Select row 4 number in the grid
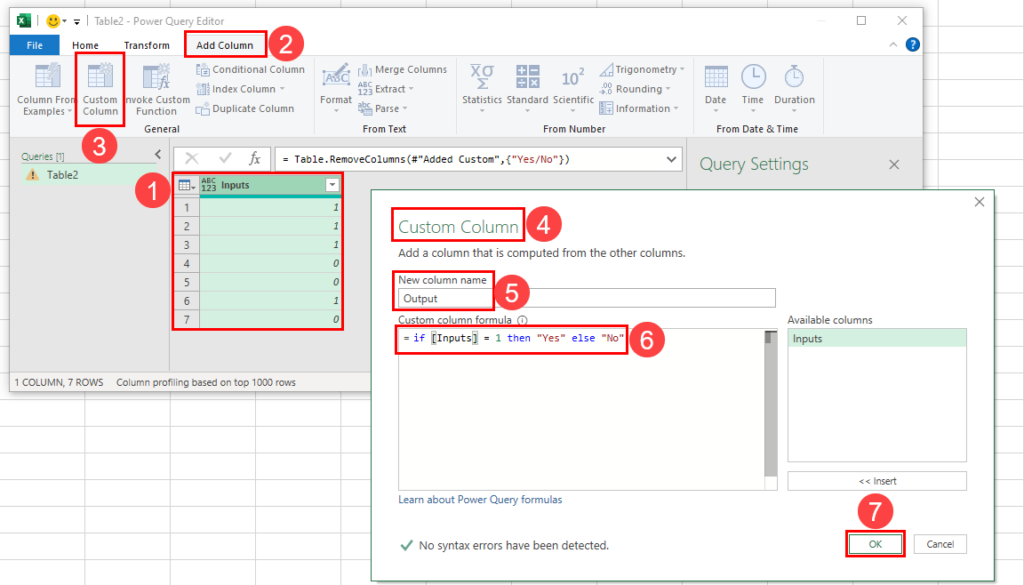 [187, 264]
